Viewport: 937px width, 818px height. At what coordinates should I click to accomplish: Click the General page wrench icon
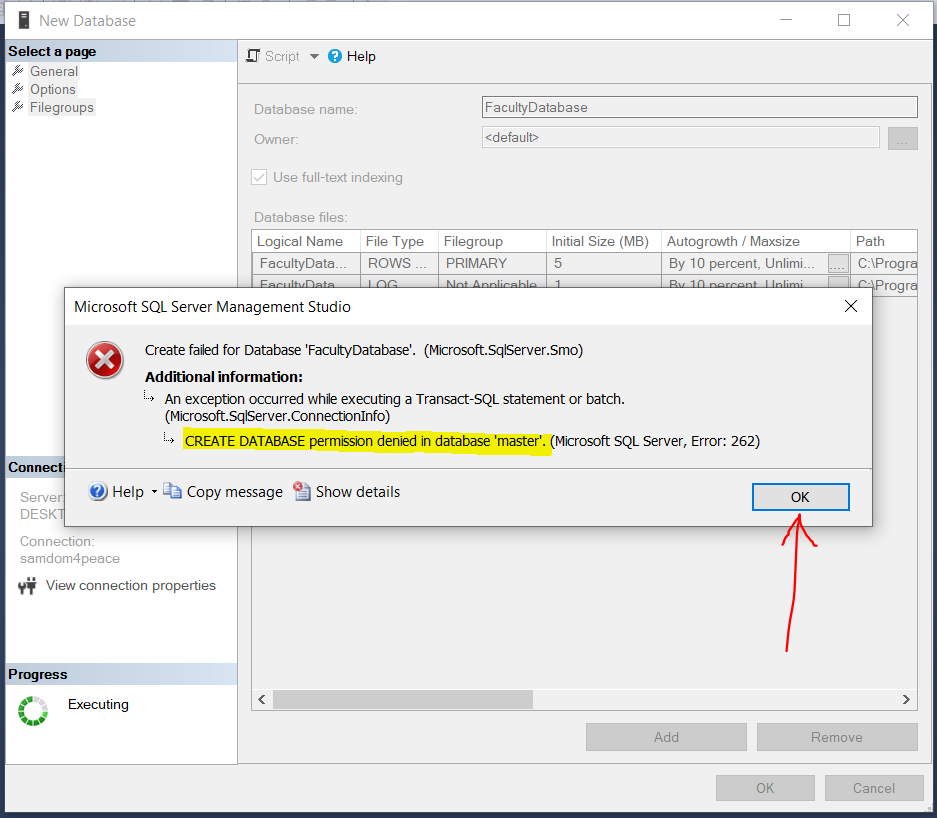coord(18,71)
